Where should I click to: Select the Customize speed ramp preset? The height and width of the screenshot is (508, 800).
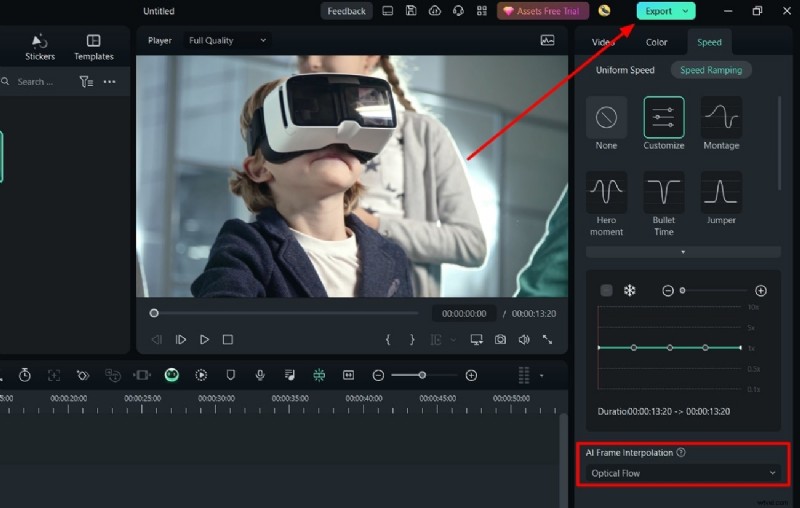tap(664, 124)
